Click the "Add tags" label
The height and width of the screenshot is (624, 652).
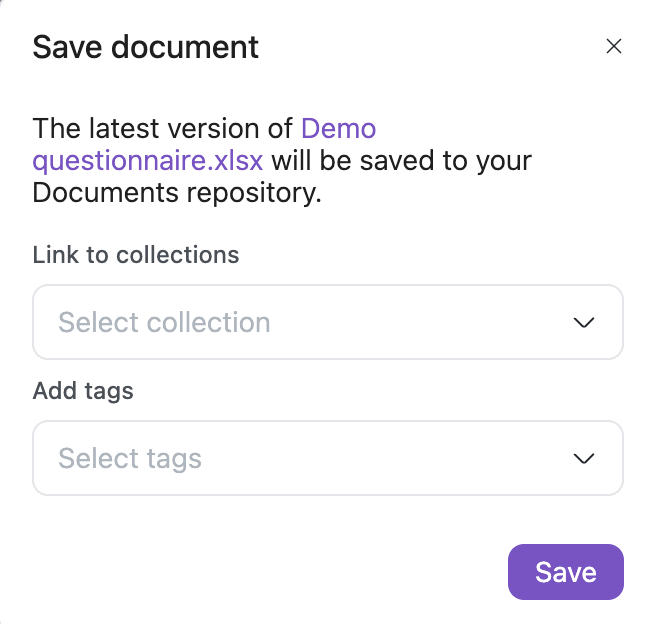pyautogui.click(x=83, y=391)
